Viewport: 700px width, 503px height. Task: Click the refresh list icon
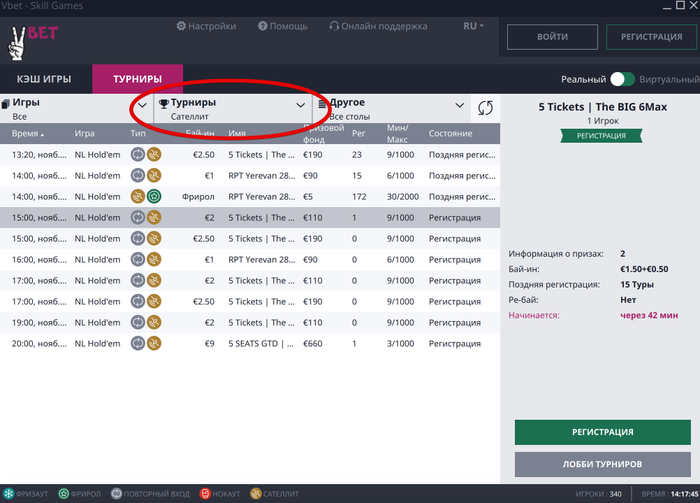point(485,108)
